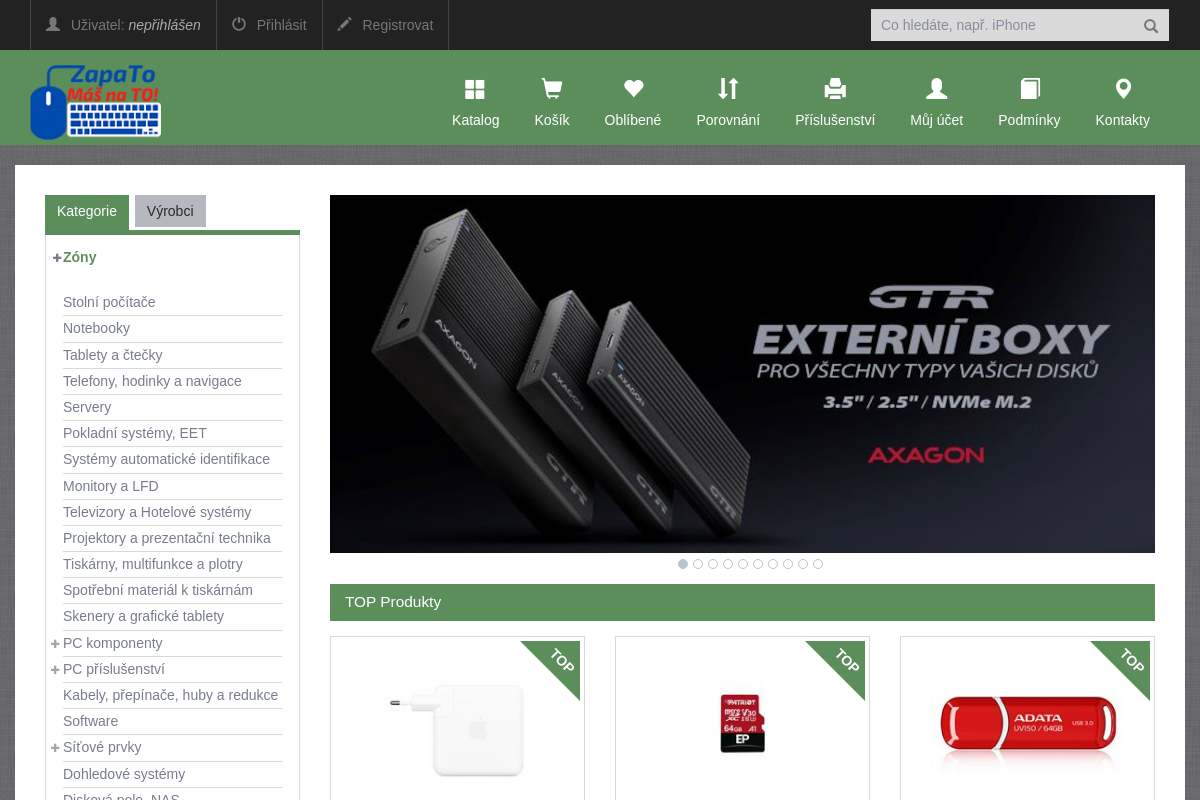Open Spotřební materiál k tiskárnám category
The image size is (1200, 800).
pos(158,590)
